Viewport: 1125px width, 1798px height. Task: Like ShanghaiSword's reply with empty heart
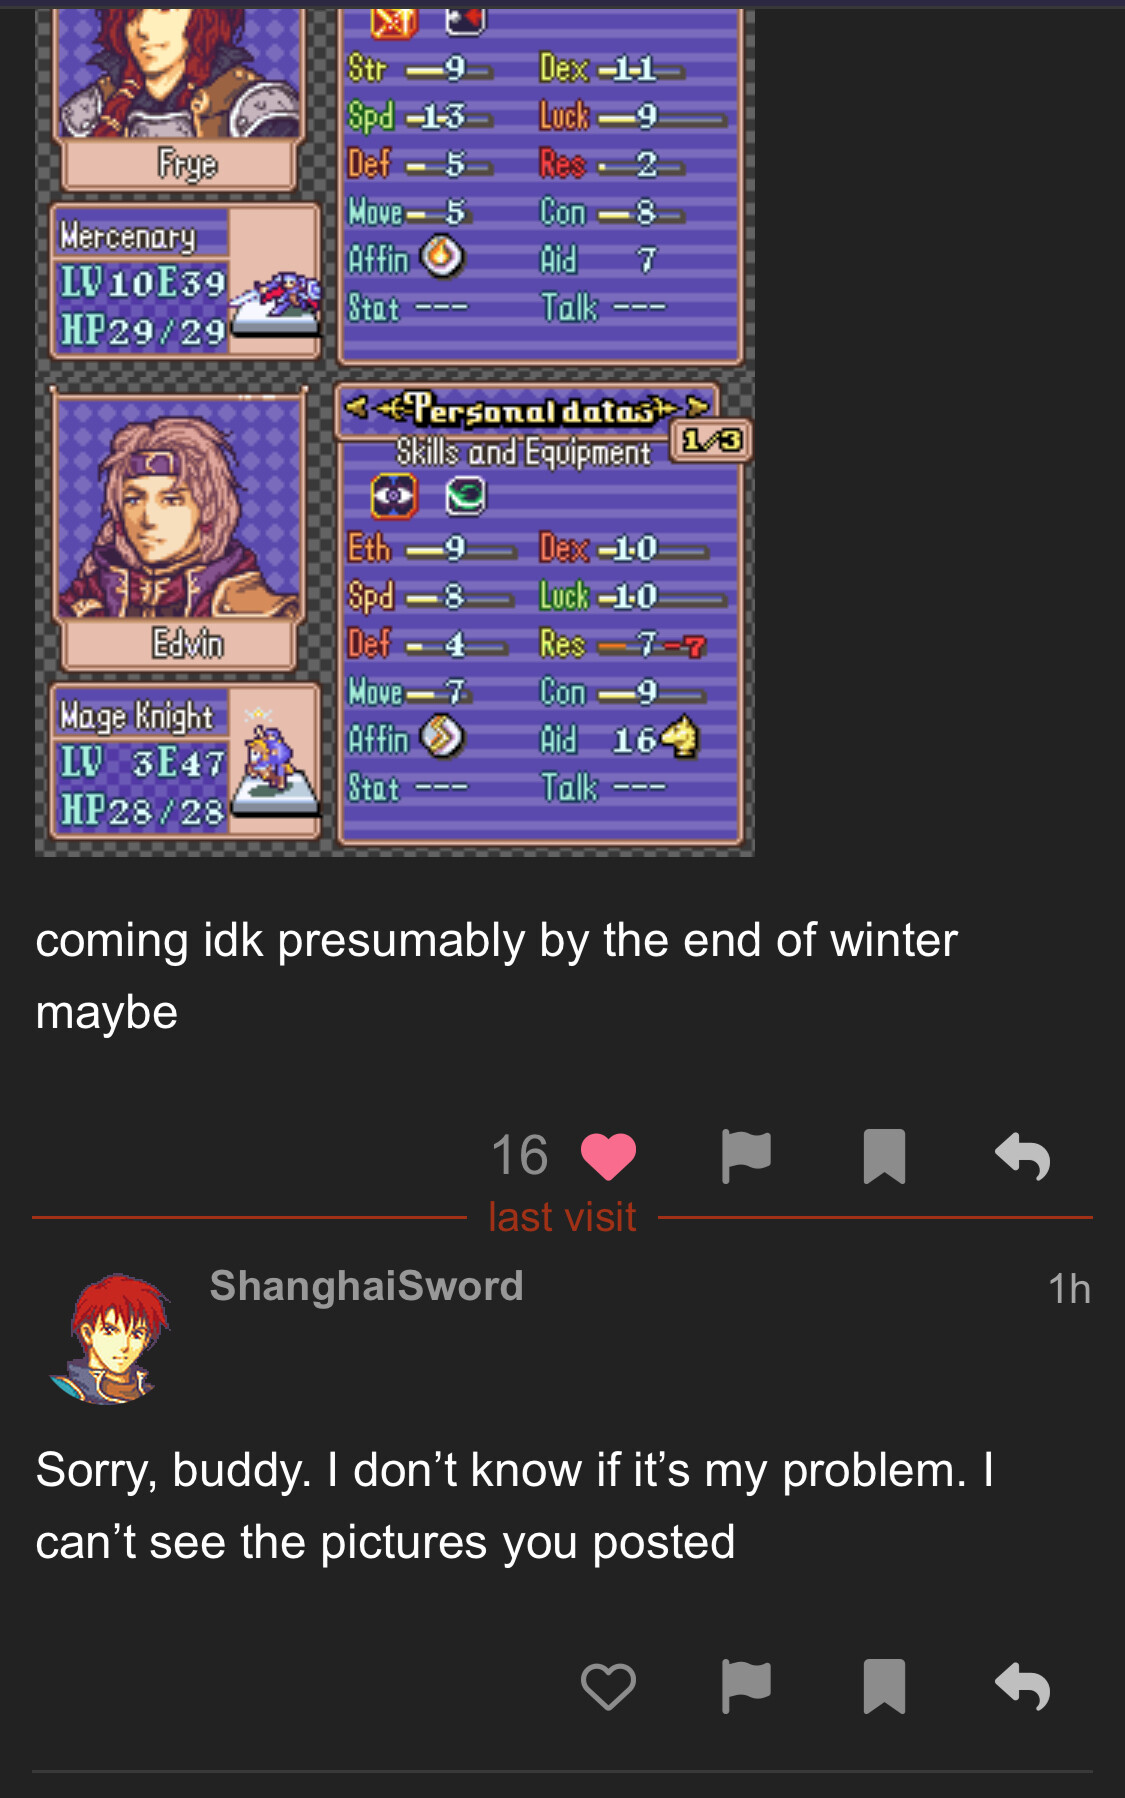(608, 1687)
